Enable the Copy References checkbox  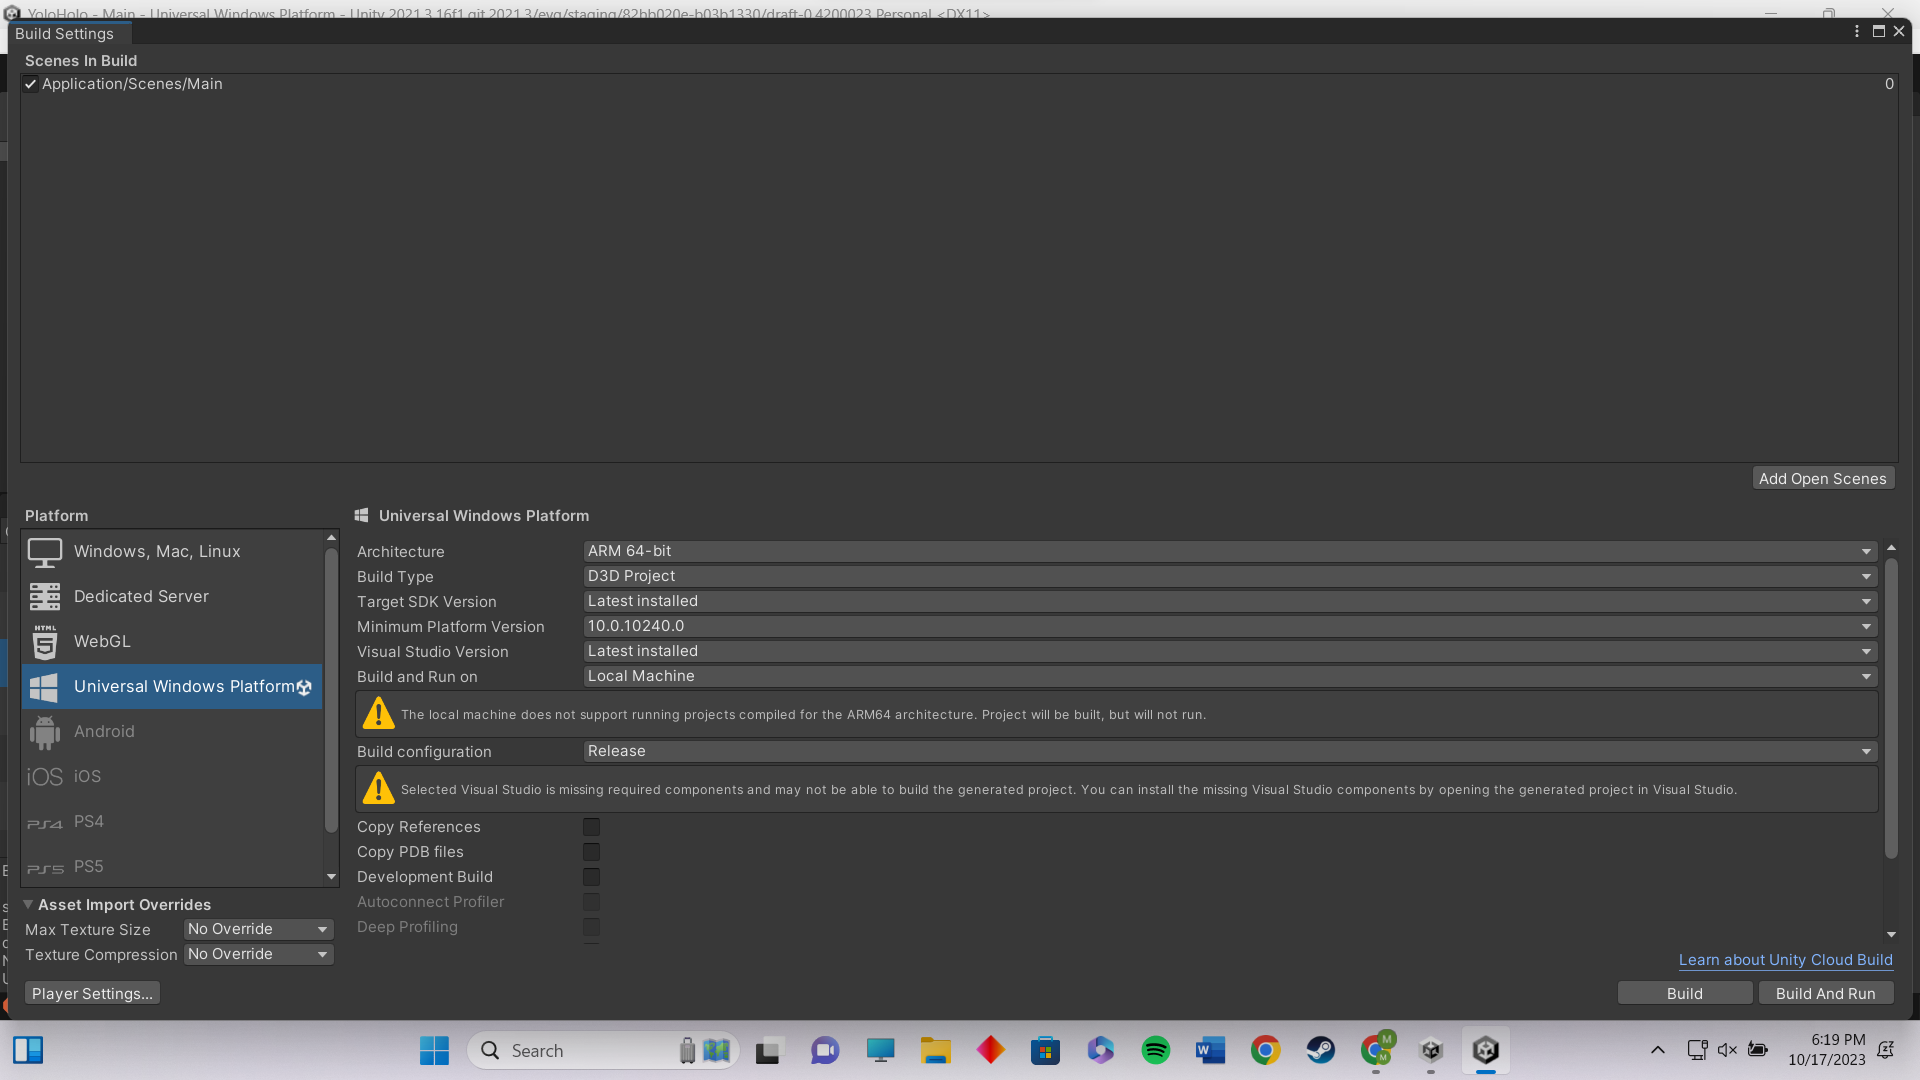592,827
